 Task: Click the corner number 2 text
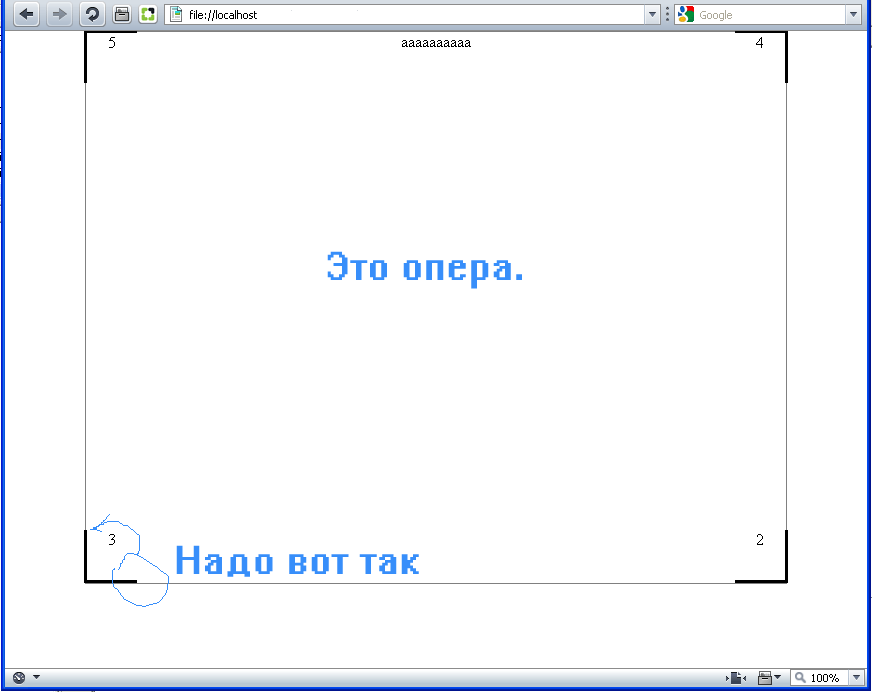pyautogui.click(x=760, y=540)
